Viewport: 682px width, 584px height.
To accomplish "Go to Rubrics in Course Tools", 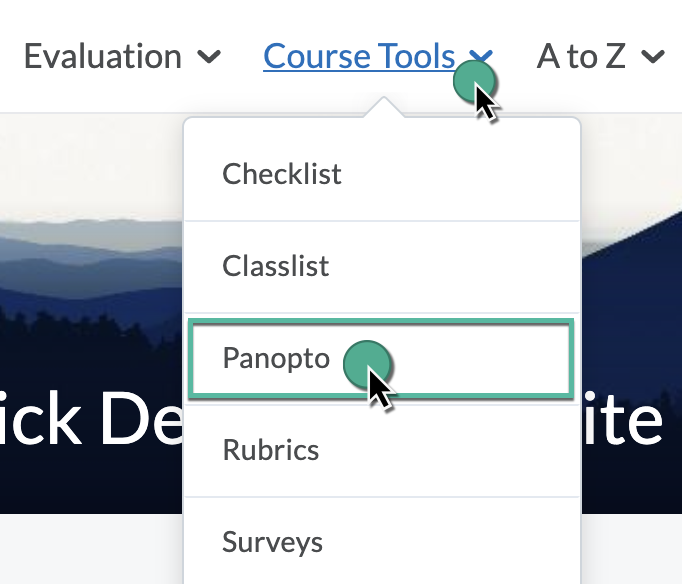I will (271, 450).
